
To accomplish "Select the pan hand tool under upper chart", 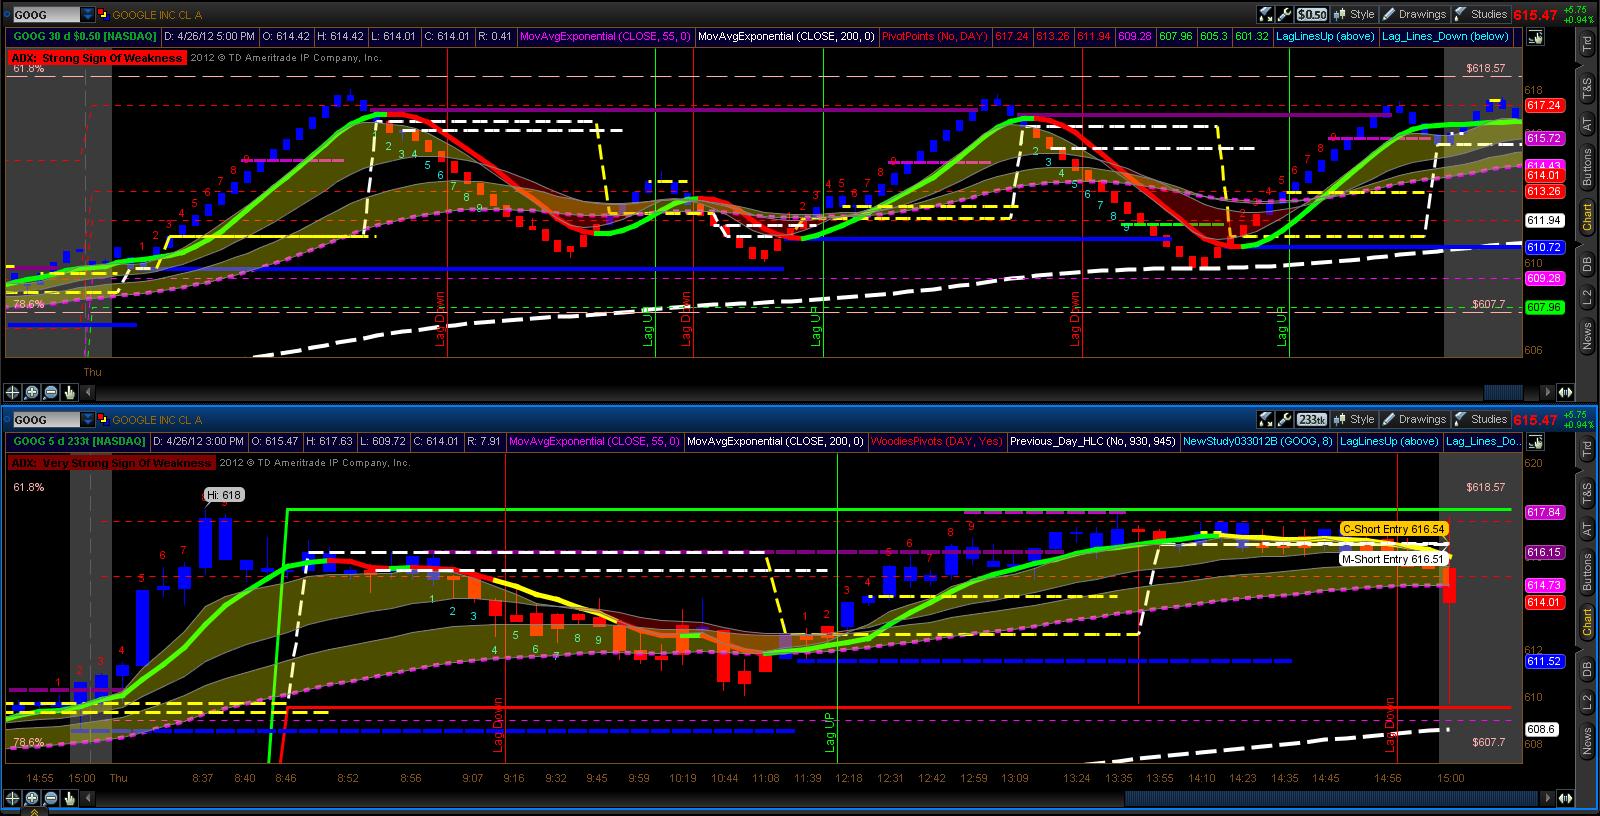I will (70, 392).
